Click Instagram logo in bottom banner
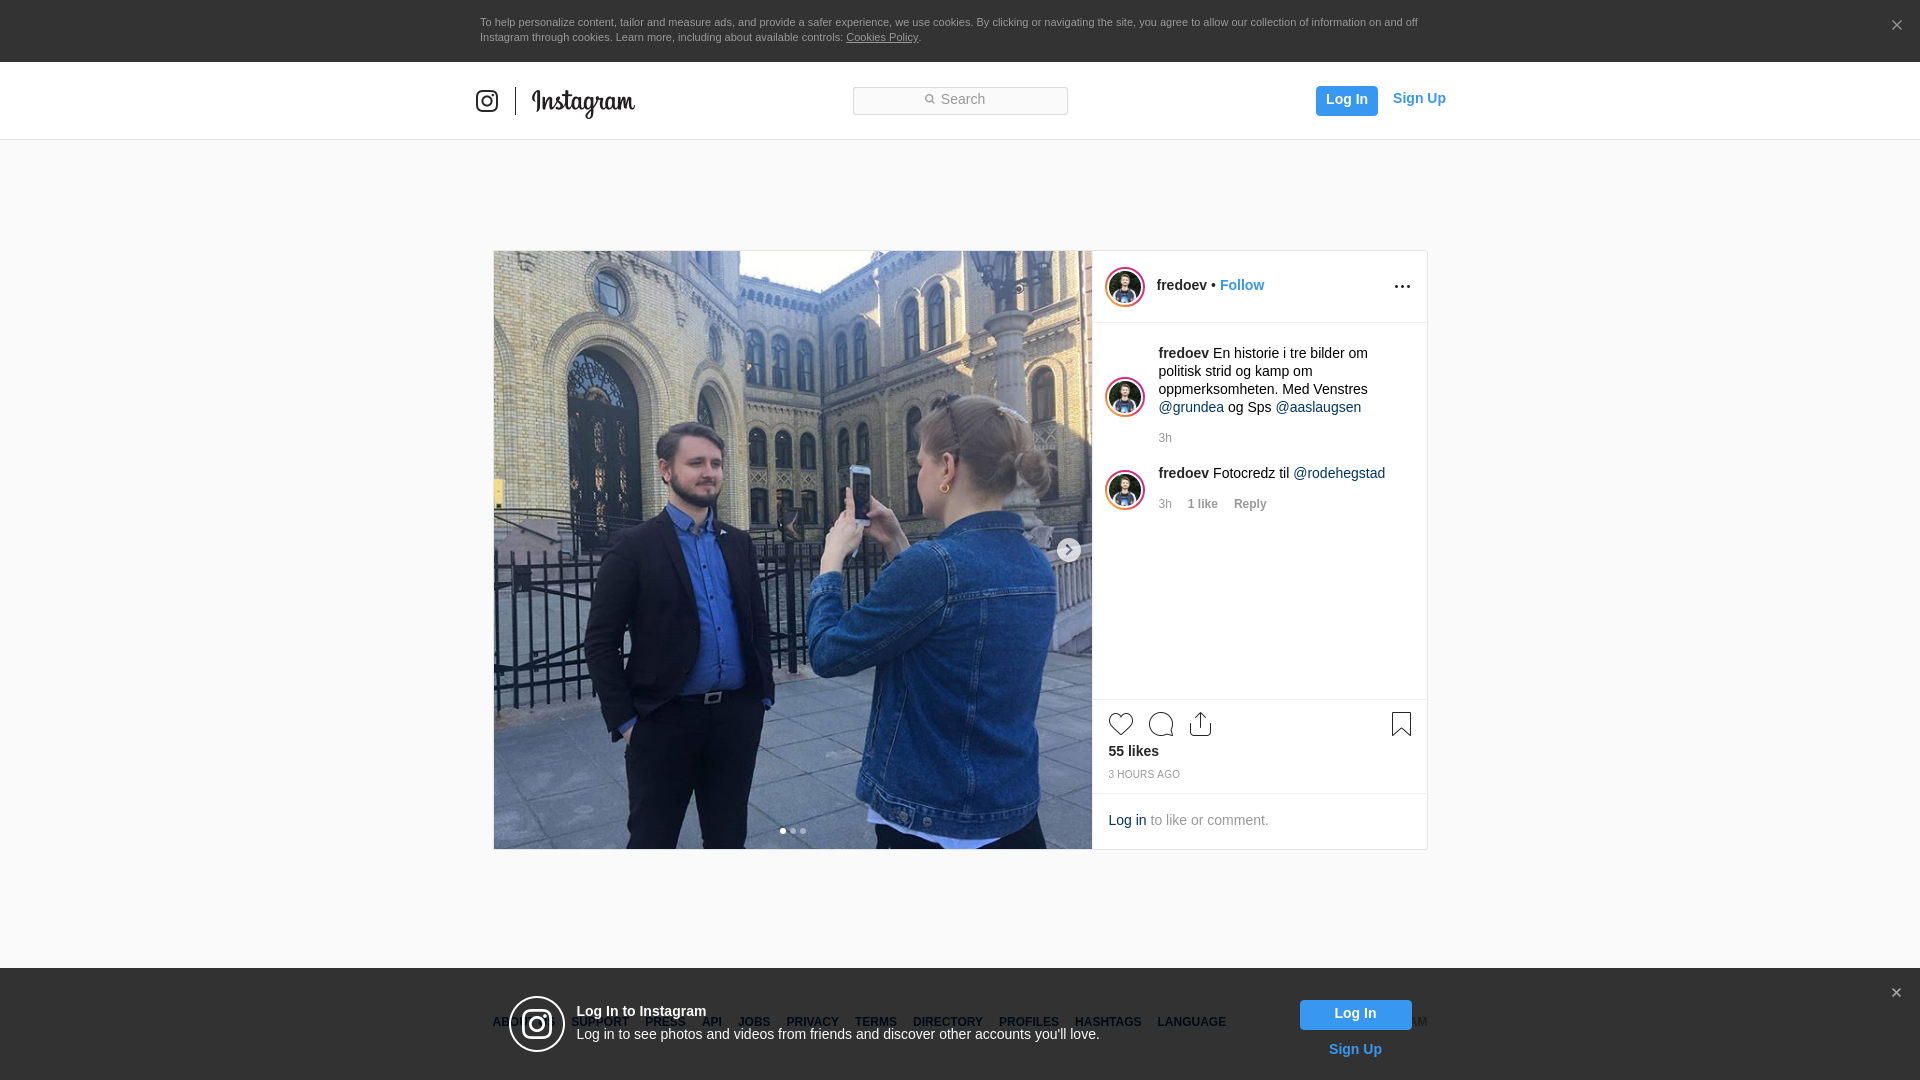 click(537, 1024)
